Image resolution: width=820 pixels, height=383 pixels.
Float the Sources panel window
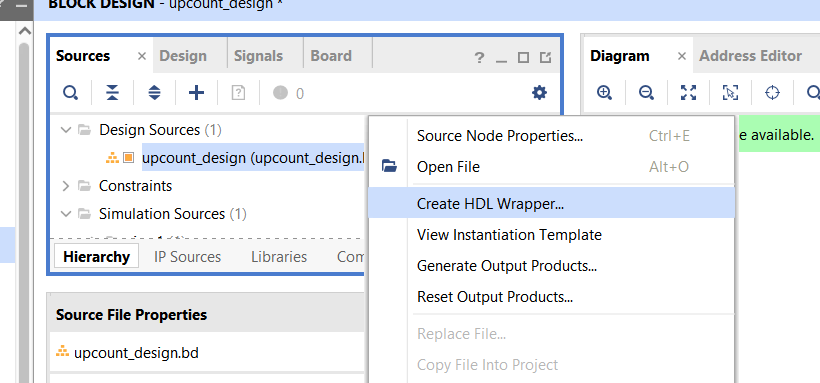tap(545, 58)
